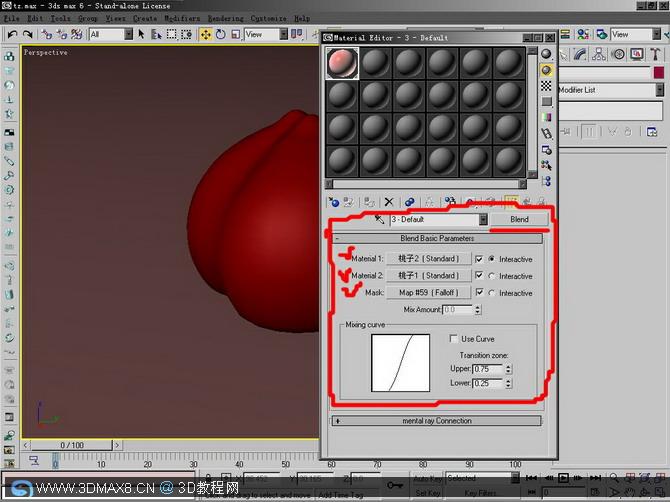The width and height of the screenshot is (670, 502).
Task: Click Use Pivot Point Center icon
Action: [296, 34]
